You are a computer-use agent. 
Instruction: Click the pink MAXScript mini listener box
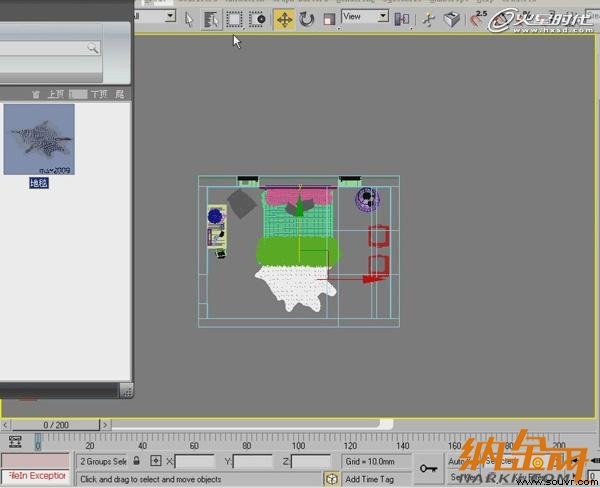click(36, 461)
